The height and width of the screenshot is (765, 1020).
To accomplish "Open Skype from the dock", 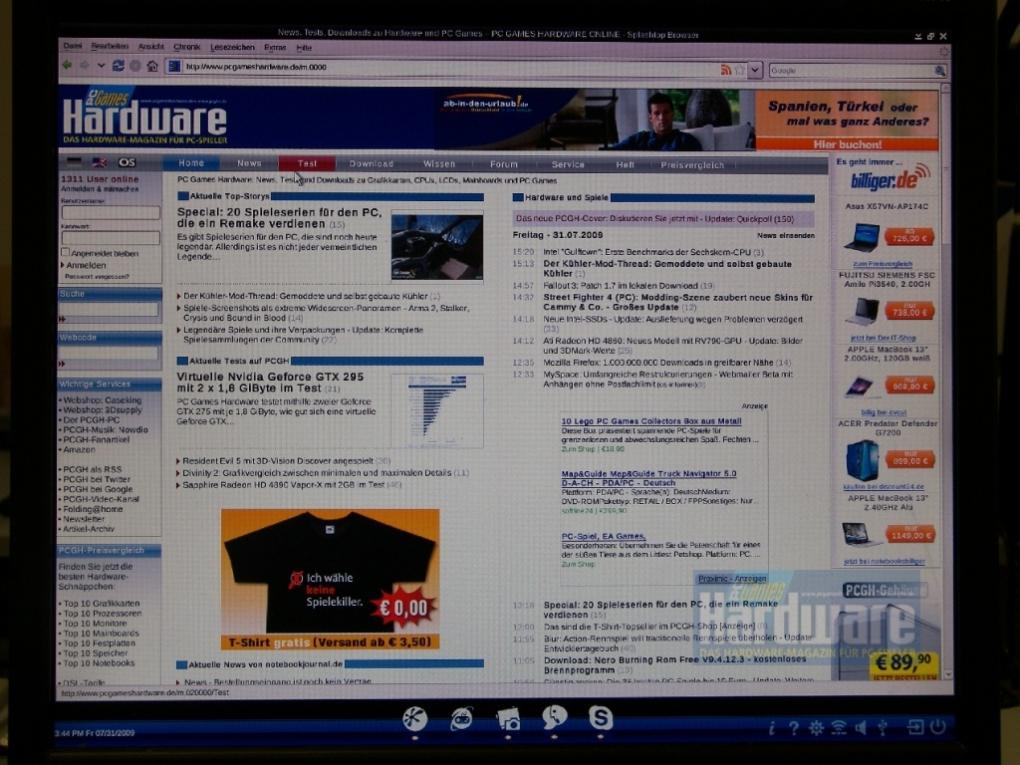I will pyautogui.click(x=600, y=718).
